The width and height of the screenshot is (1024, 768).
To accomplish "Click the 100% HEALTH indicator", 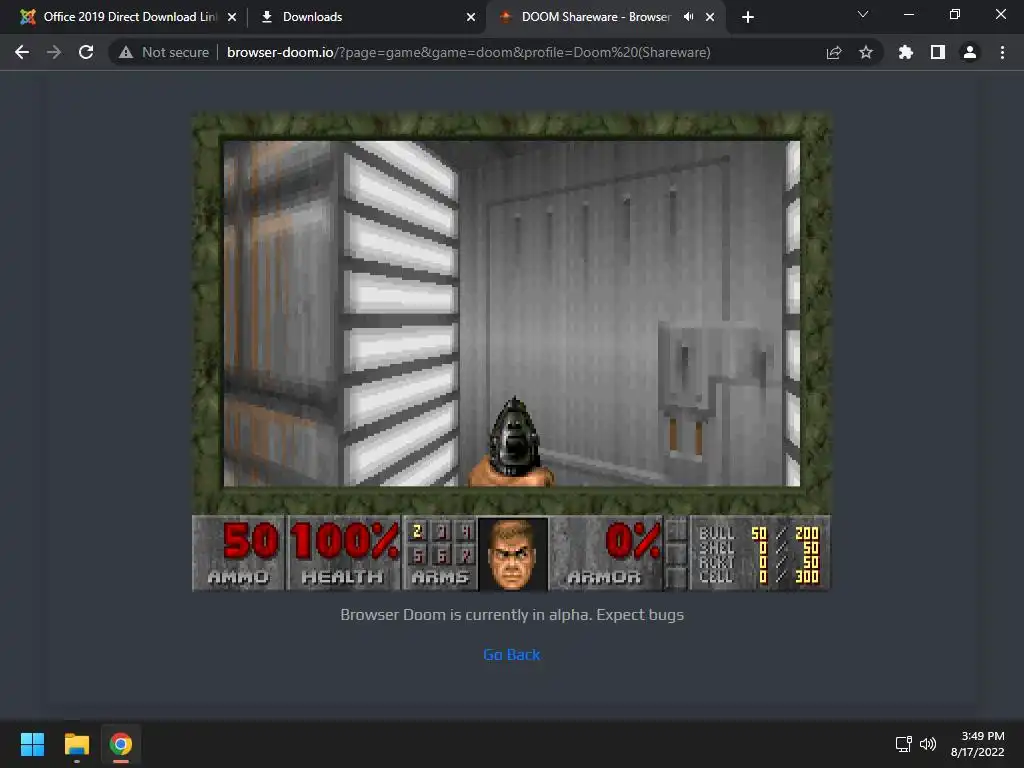I will (x=344, y=552).
